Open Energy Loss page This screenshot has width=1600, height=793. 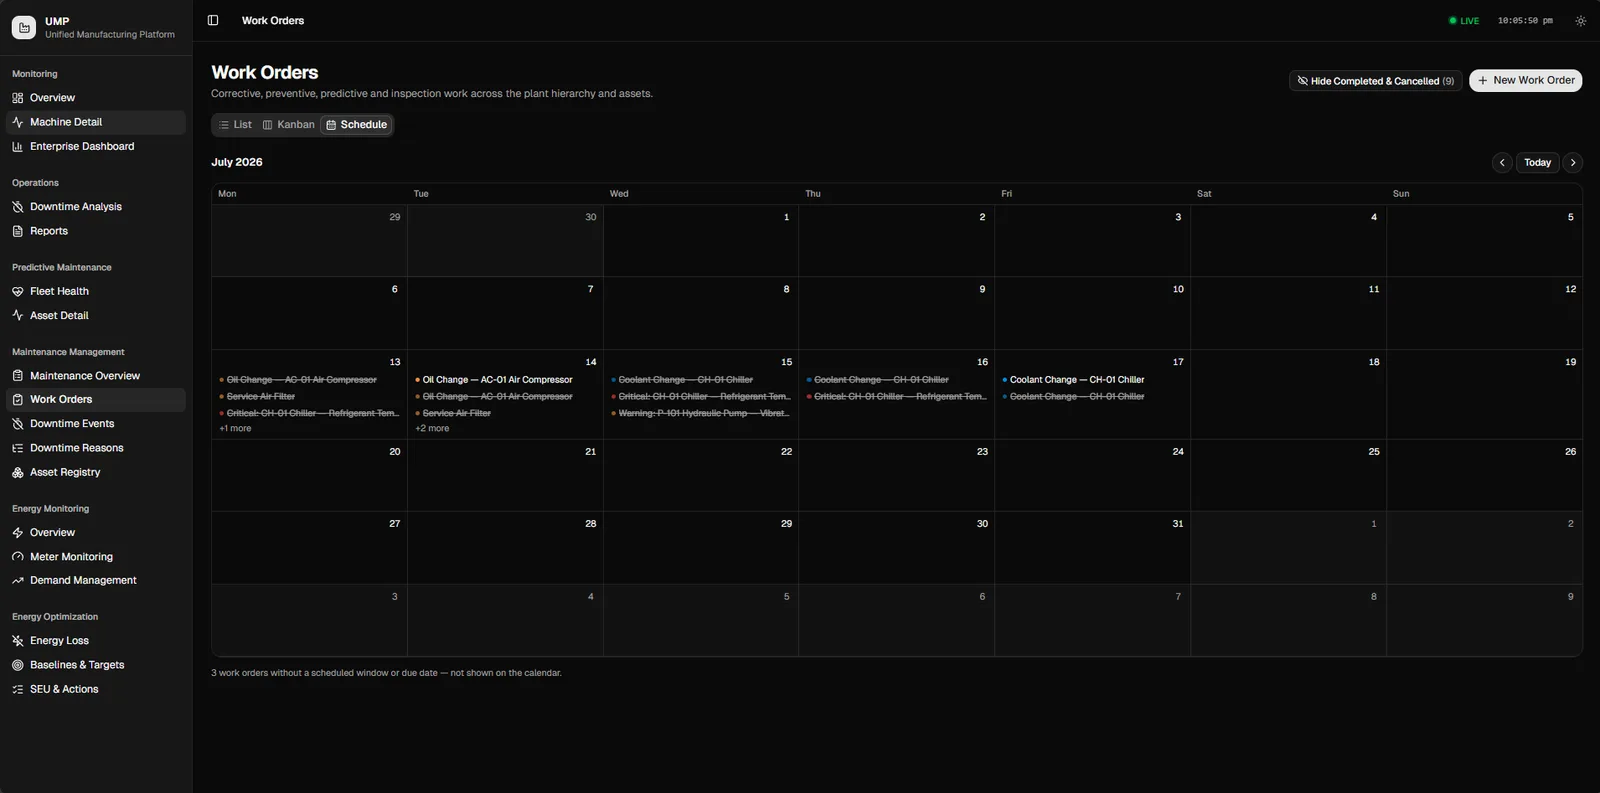pyautogui.click(x=96, y=641)
